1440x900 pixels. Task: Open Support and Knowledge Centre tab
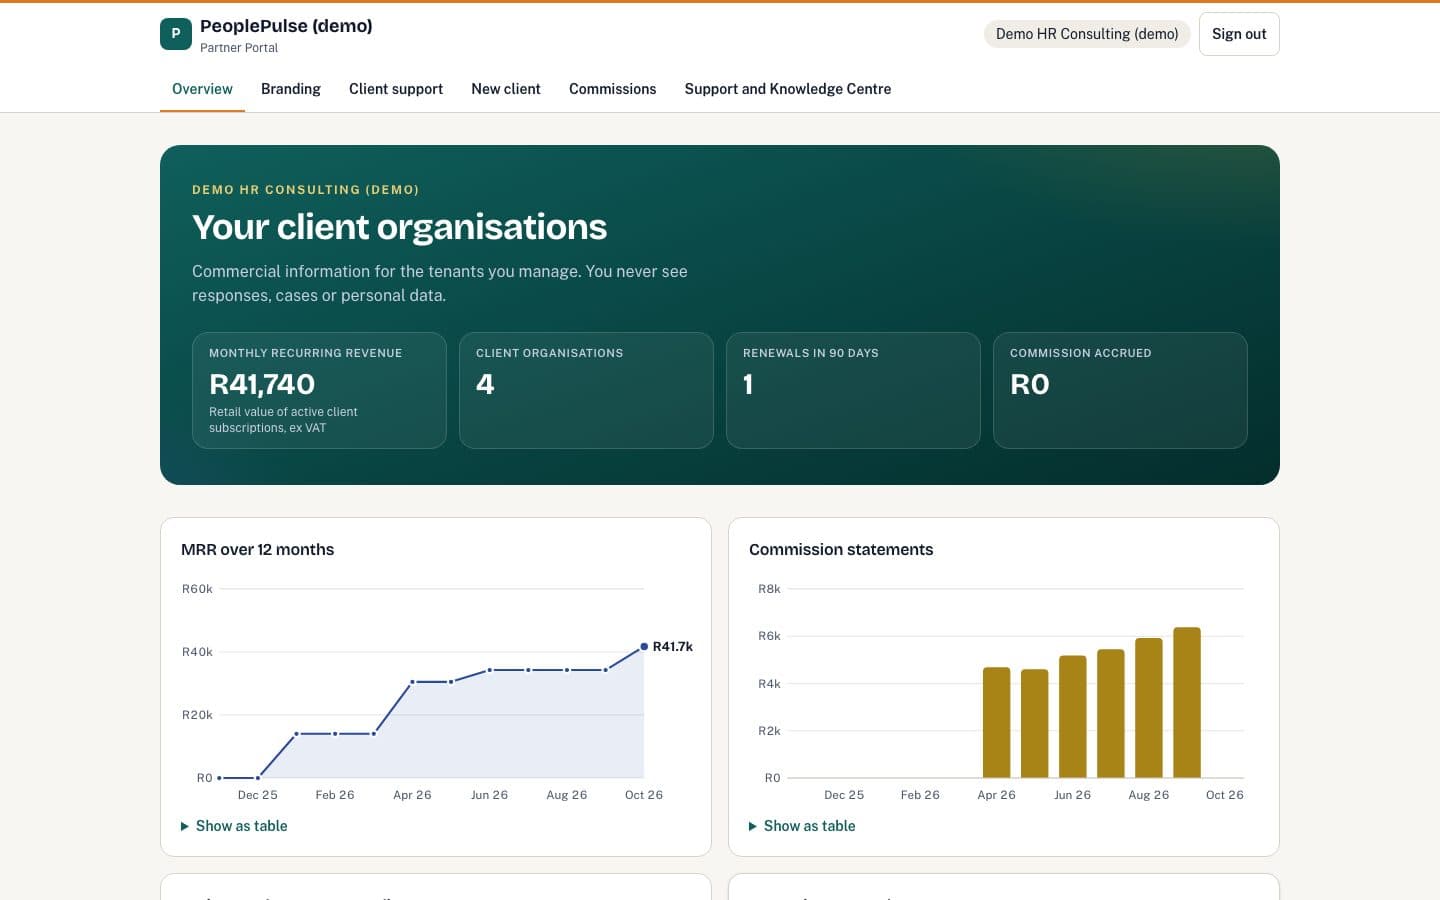(788, 89)
